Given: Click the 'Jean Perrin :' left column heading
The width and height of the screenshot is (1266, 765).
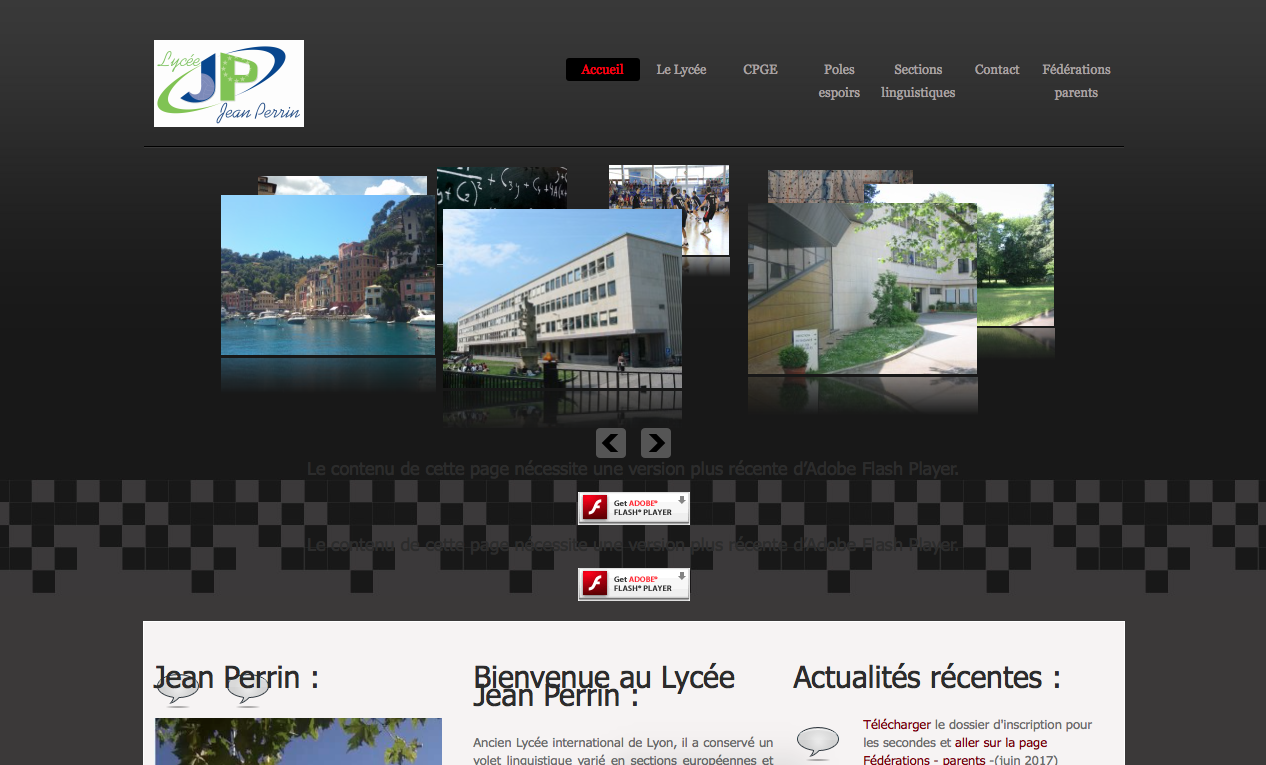Looking at the screenshot, I should coord(236,677).
